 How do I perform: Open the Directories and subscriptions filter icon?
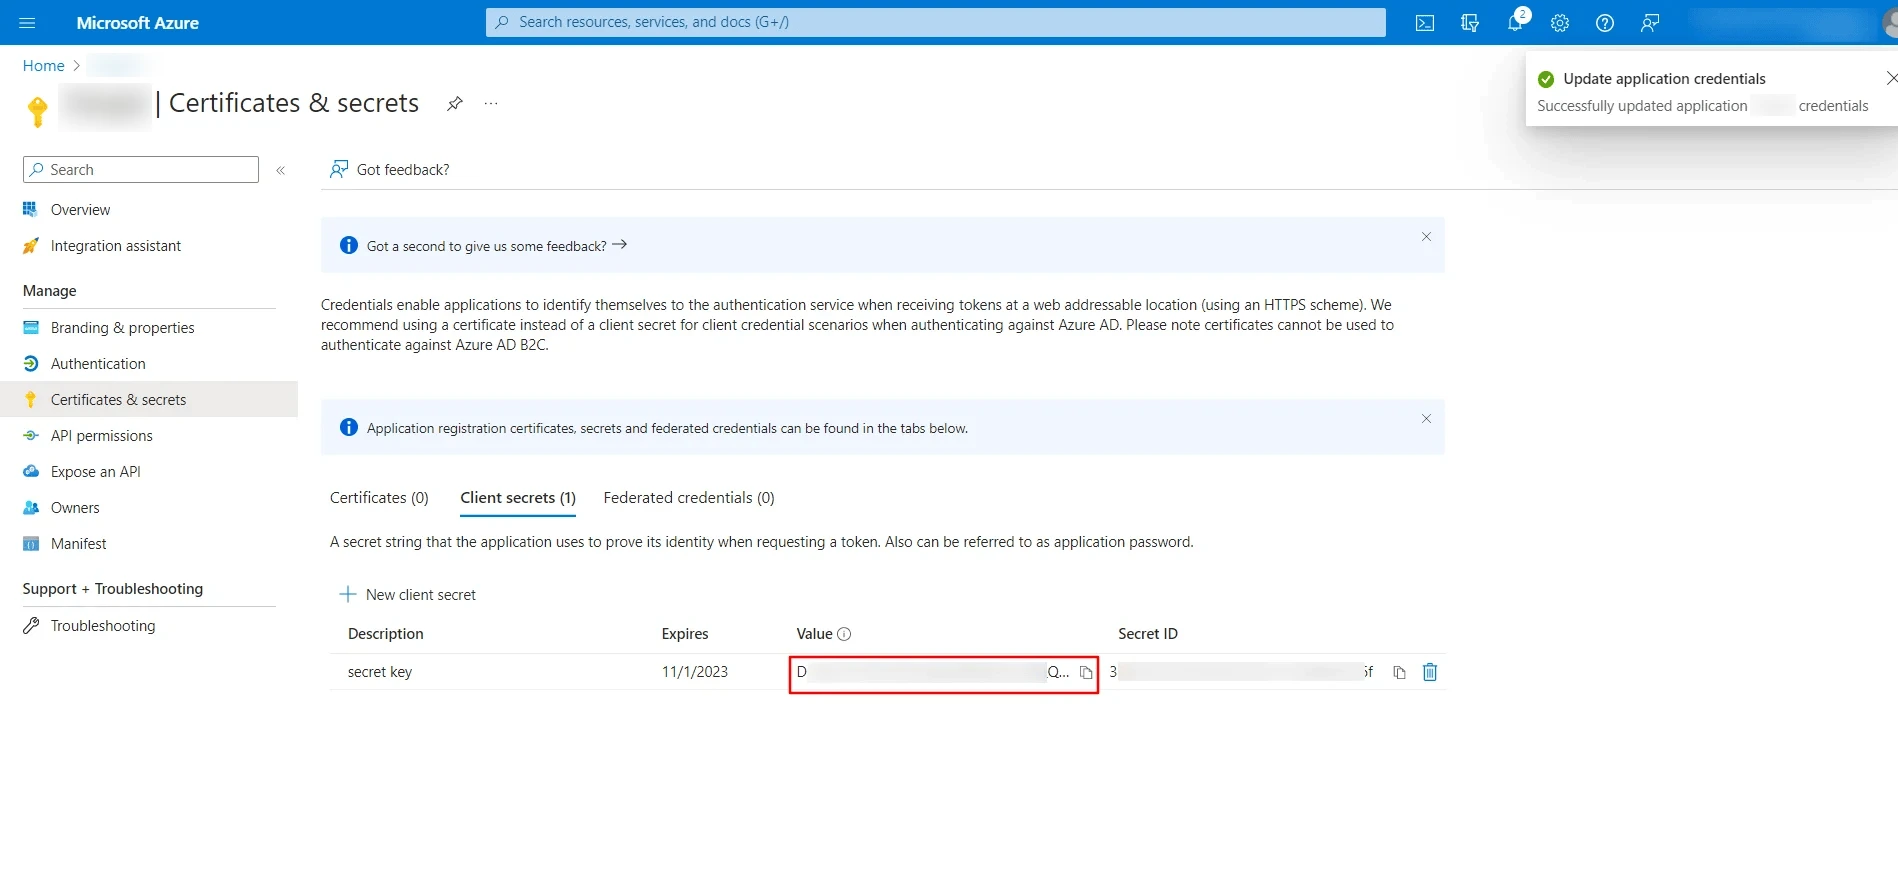[1470, 23]
